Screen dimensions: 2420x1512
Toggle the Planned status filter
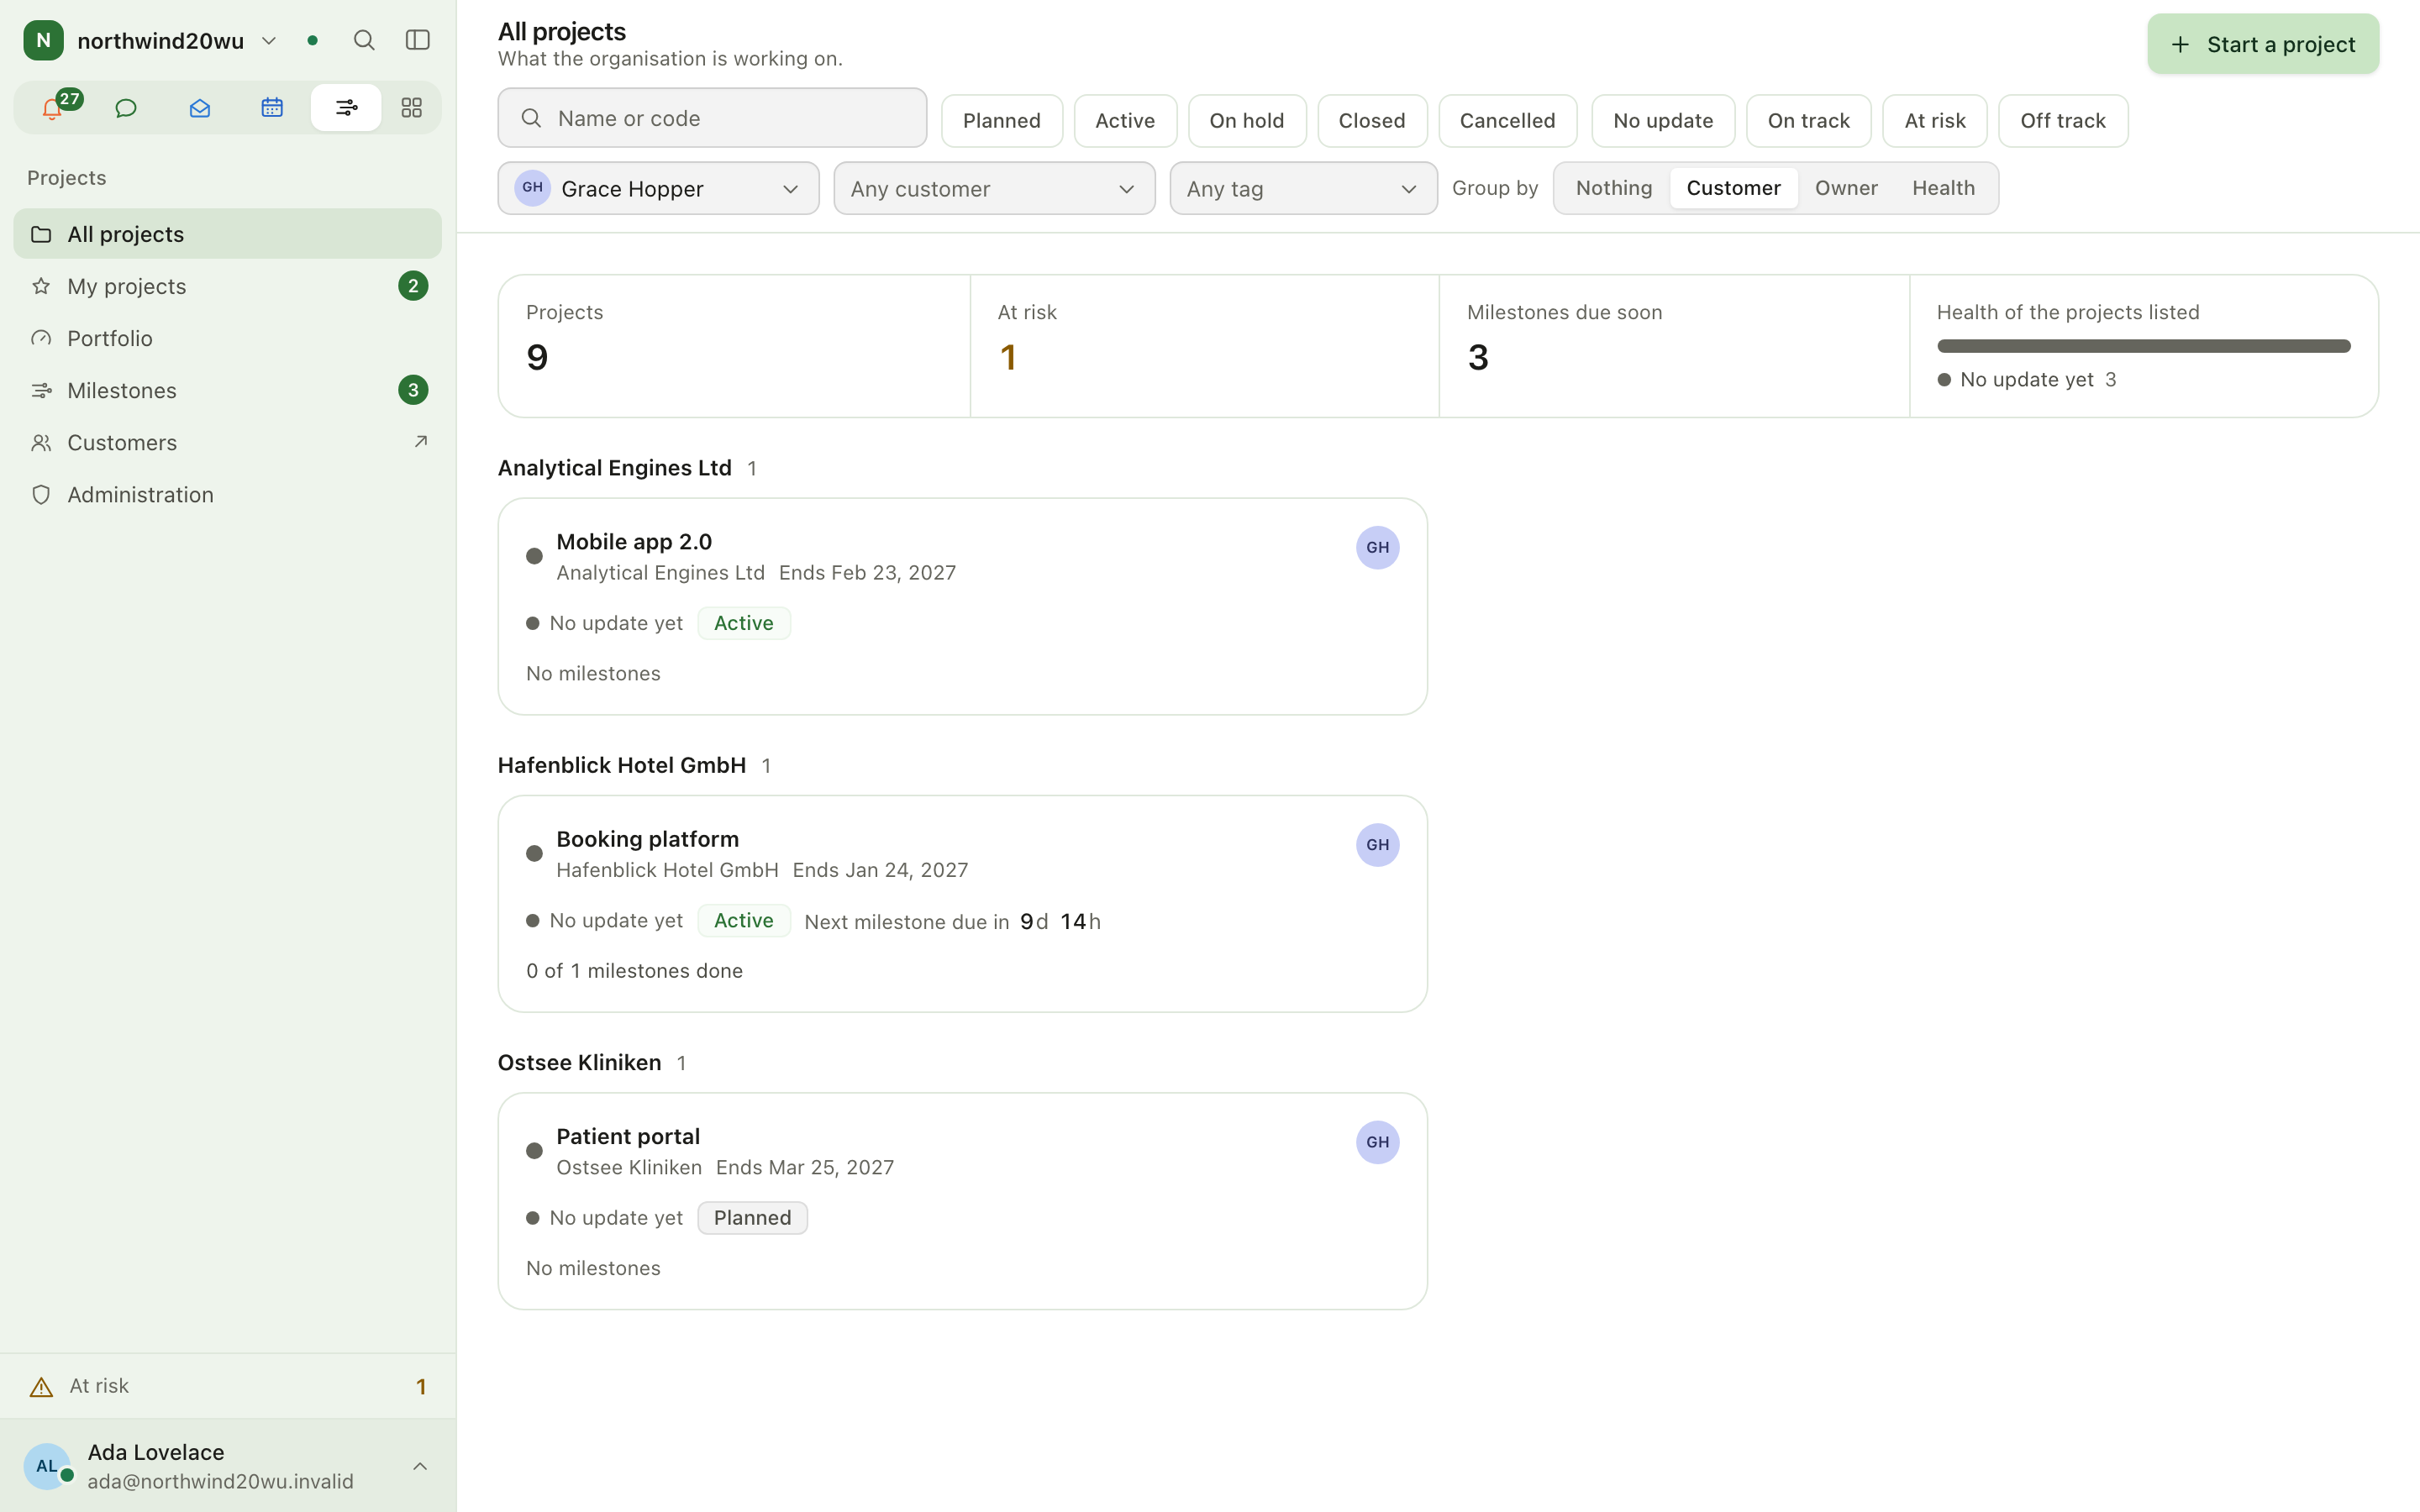[x=1002, y=121]
